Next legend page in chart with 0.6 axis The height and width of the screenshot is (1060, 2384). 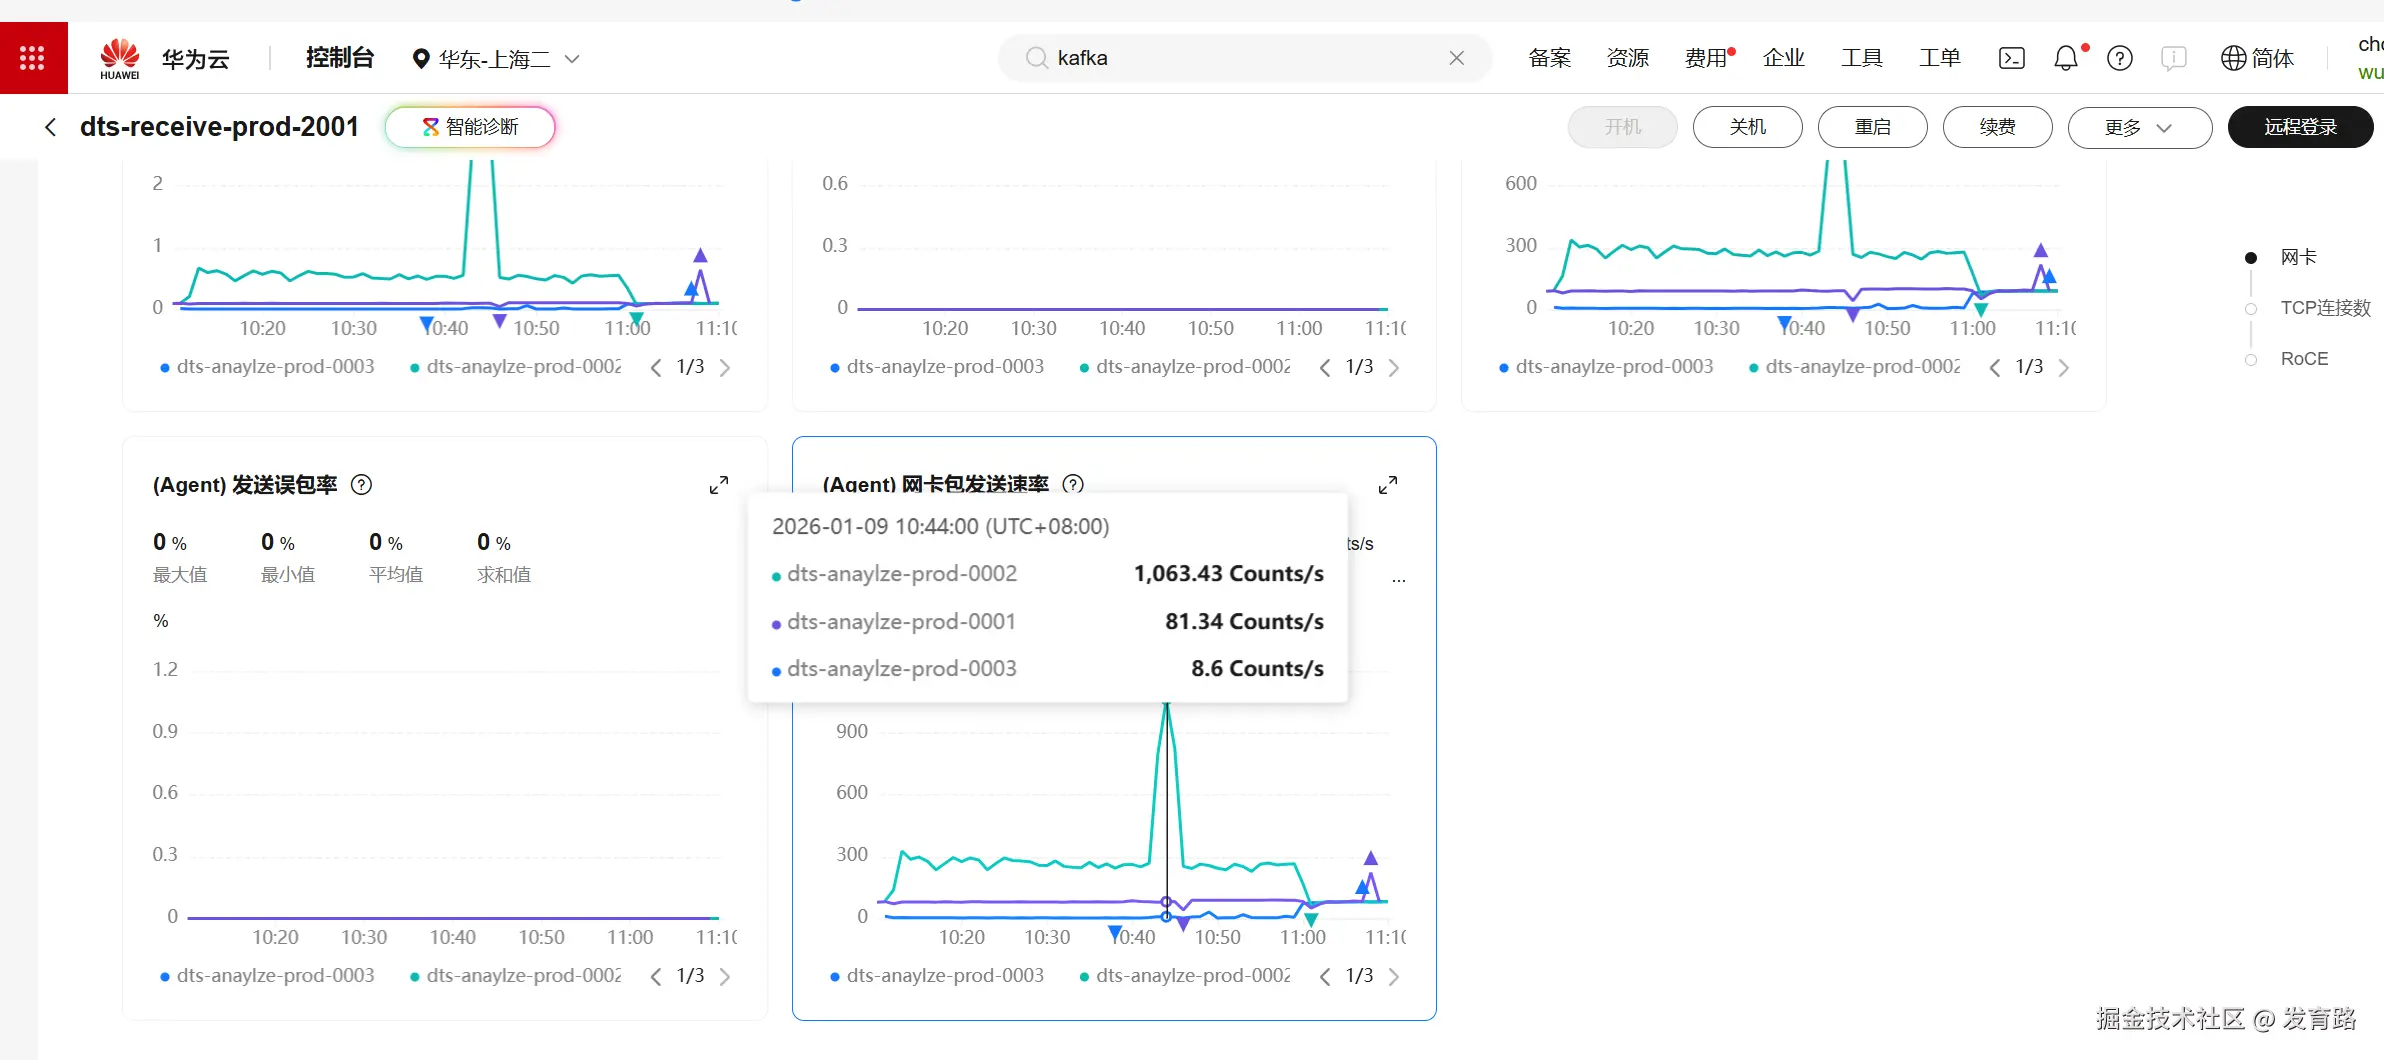click(x=1394, y=367)
